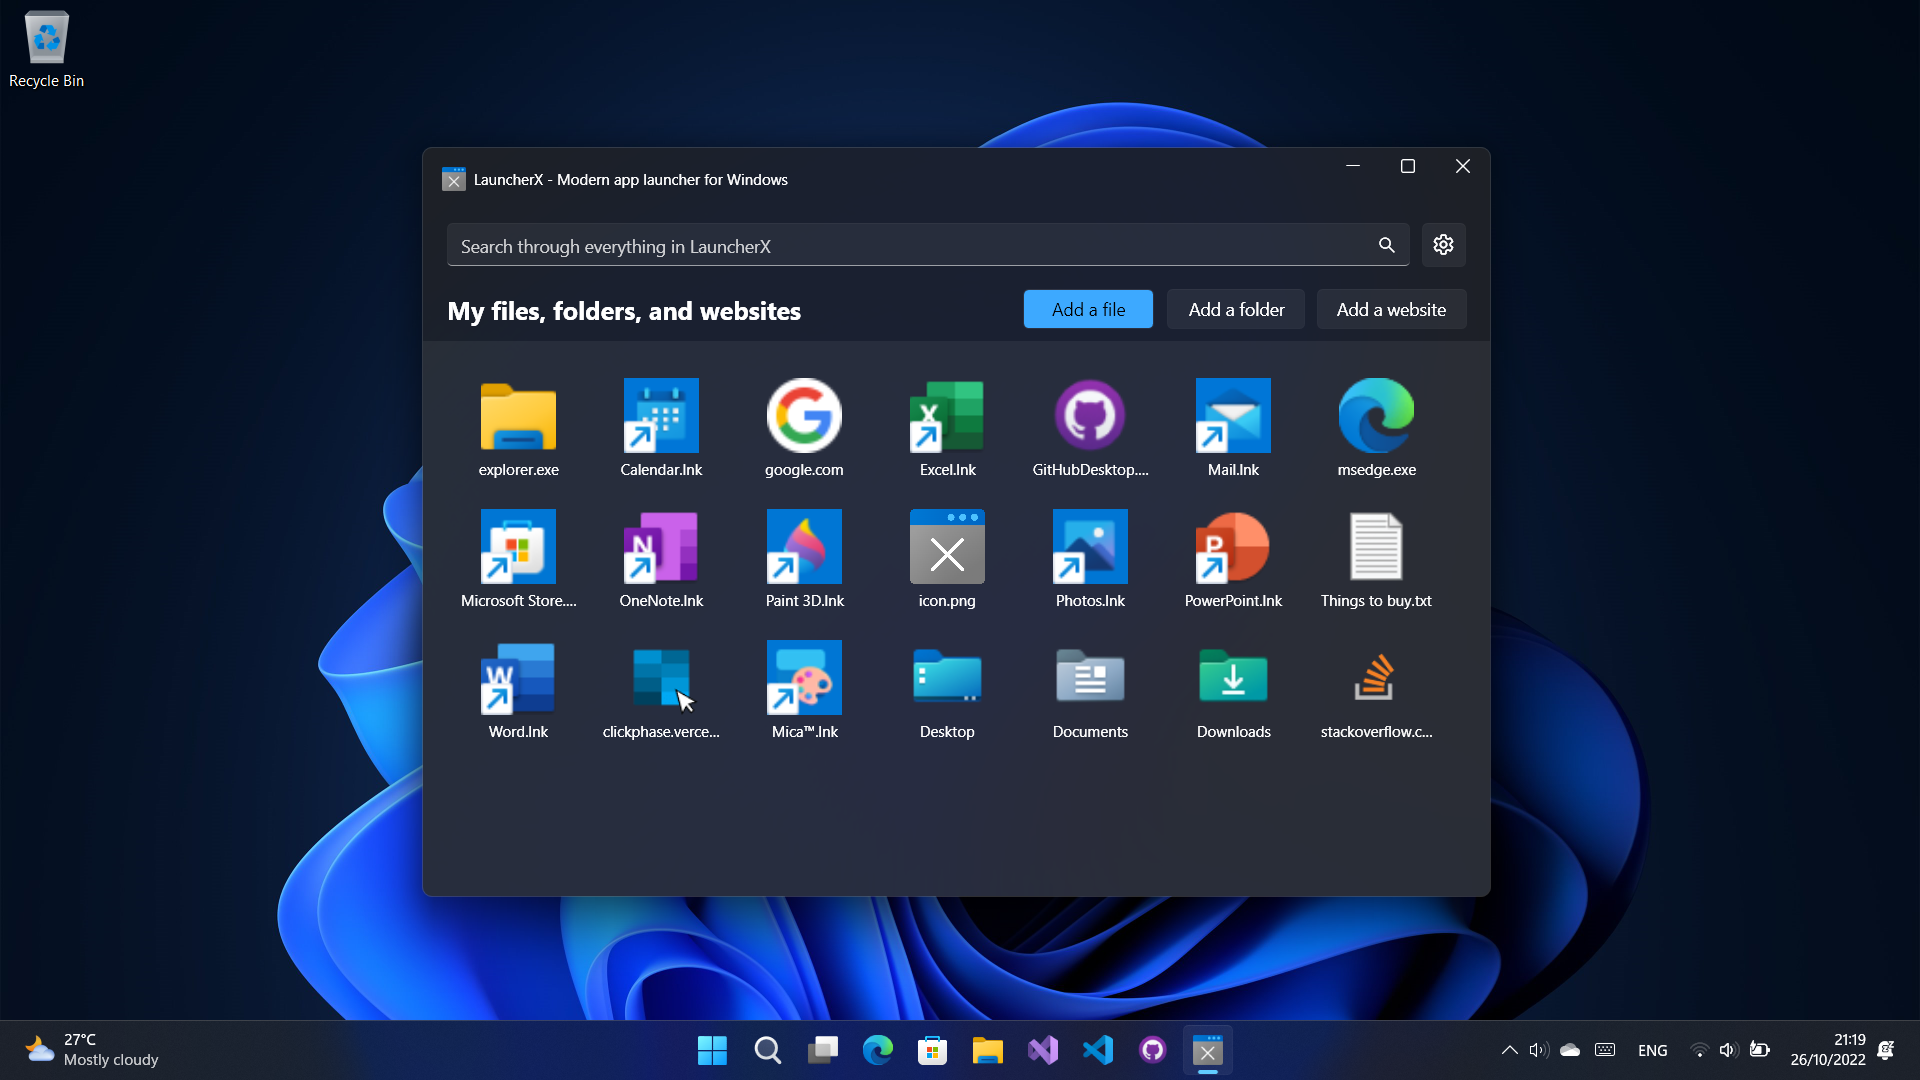The width and height of the screenshot is (1920, 1080).
Task: Open the notification center bell icon
Action: click(x=1886, y=1050)
